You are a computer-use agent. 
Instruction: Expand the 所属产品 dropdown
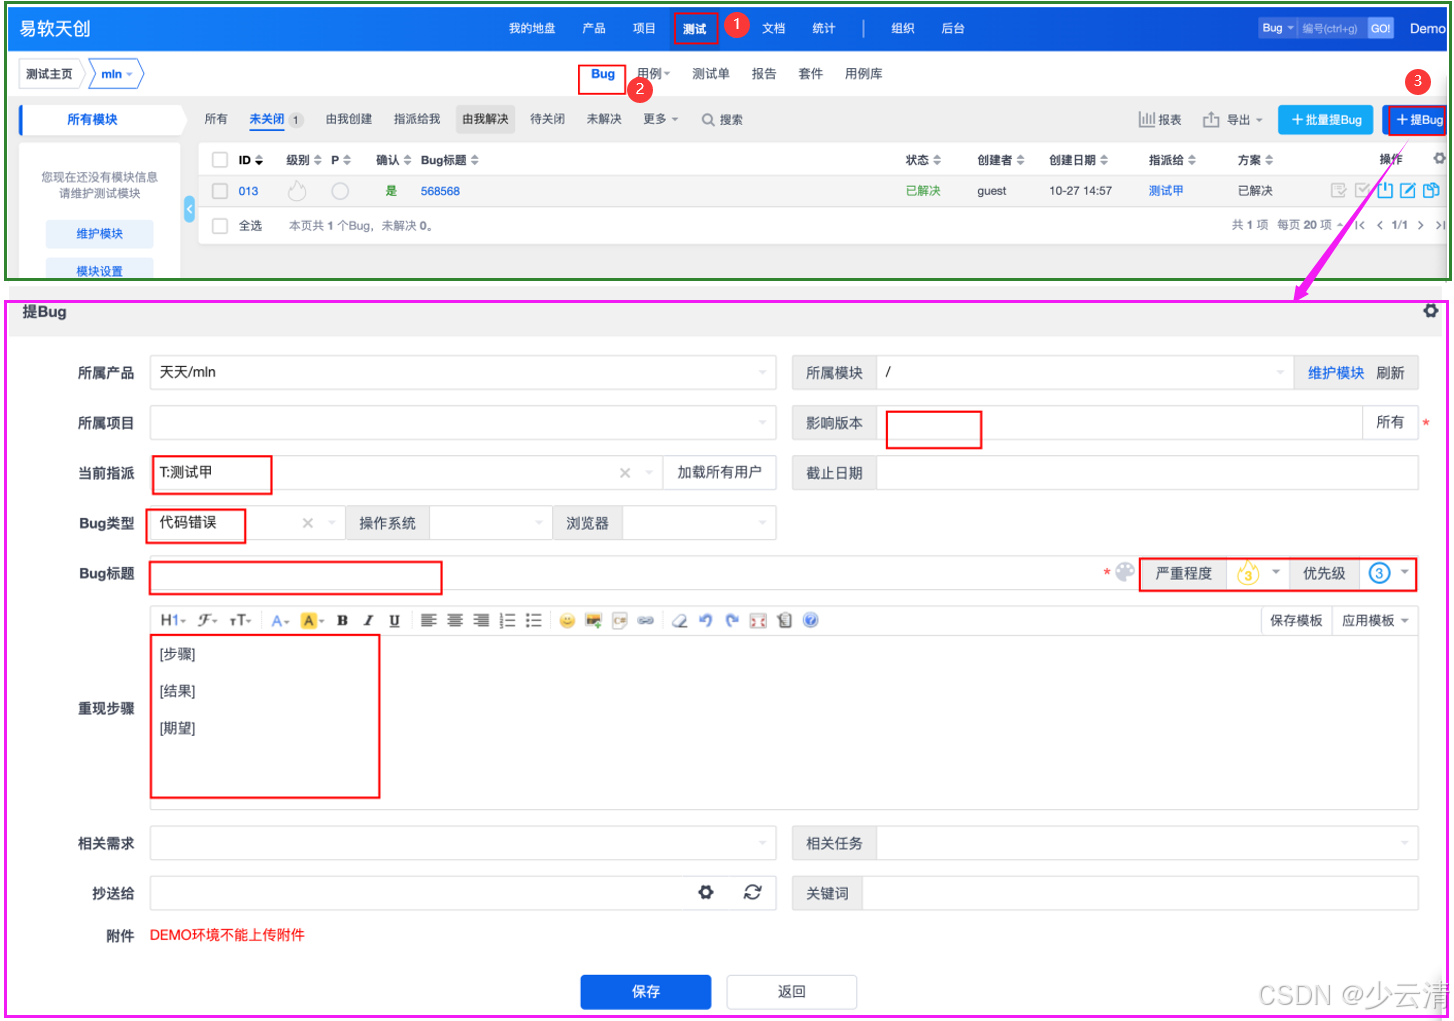[x=463, y=372]
